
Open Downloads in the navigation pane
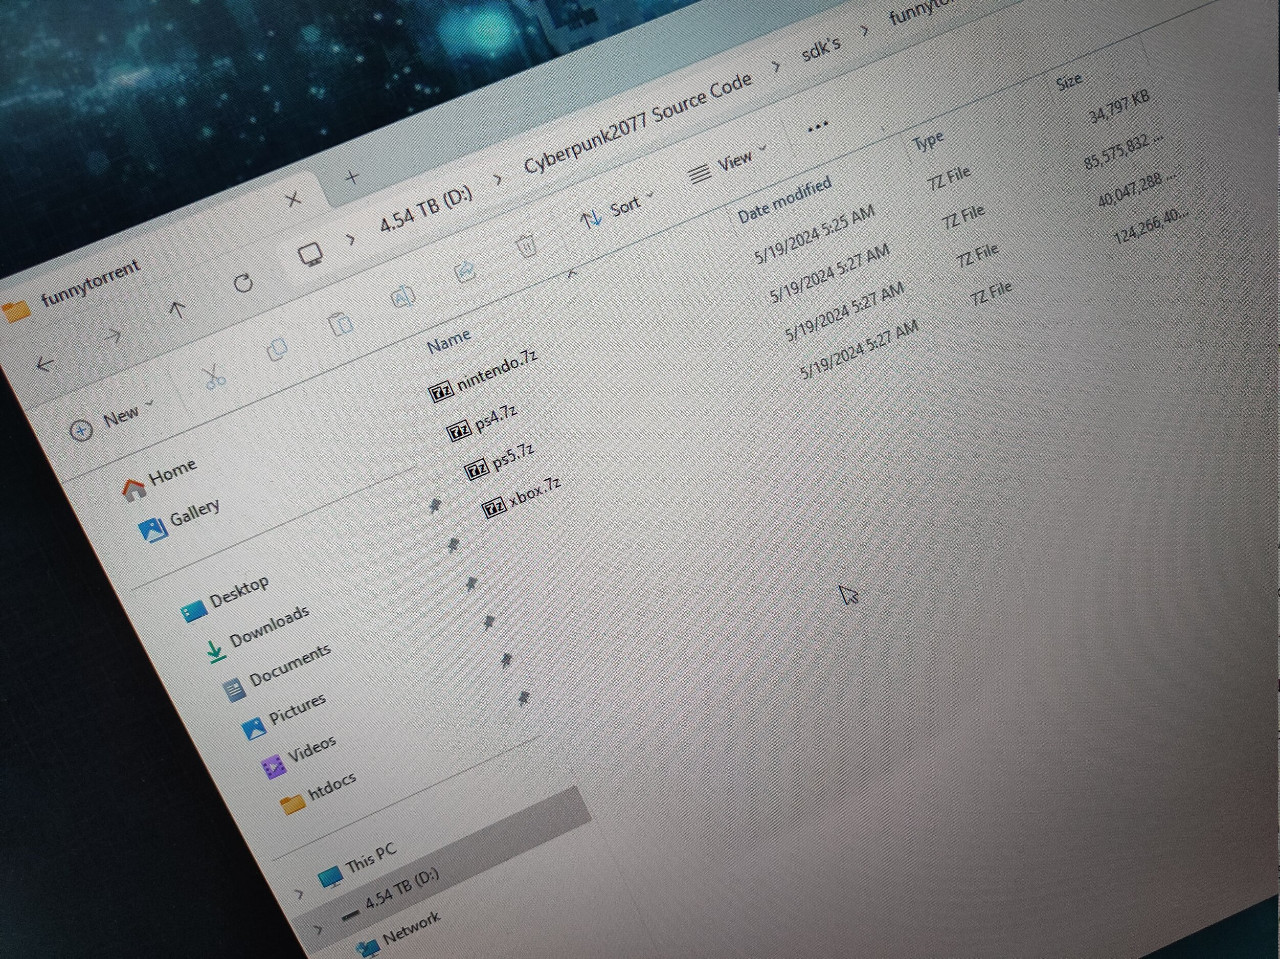click(x=257, y=633)
